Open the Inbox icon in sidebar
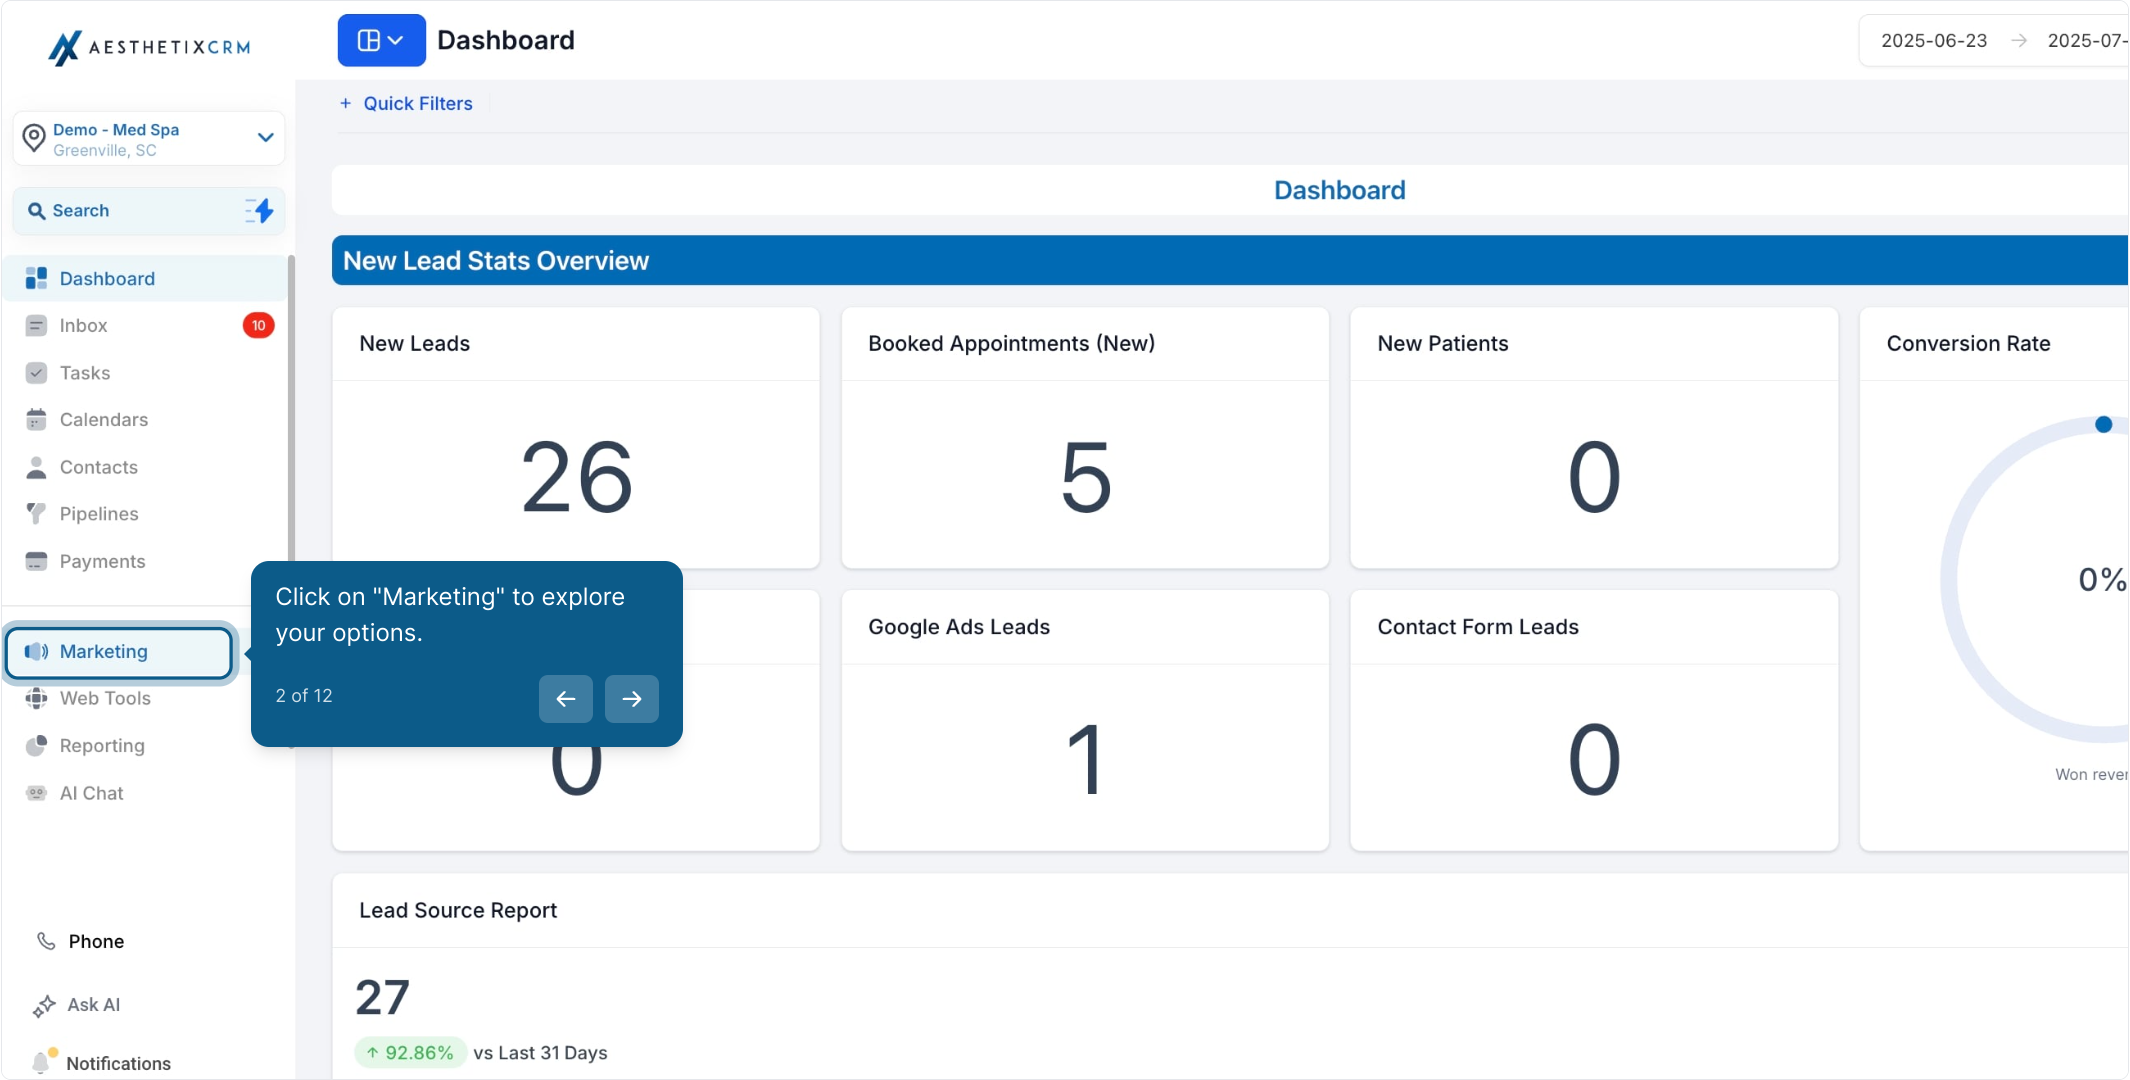Screen dimensions: 2130x1080 [37, 326]
